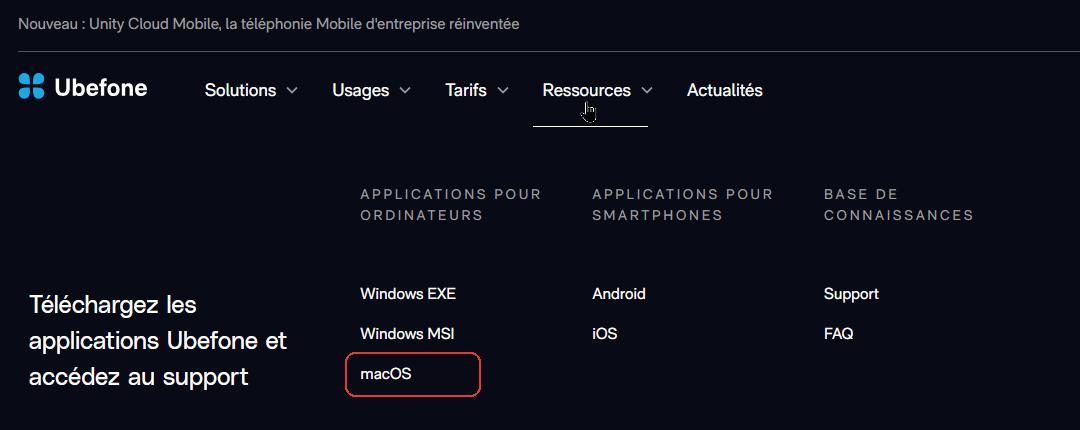
Task: Visit the Support knowledge base link
Action: tap(851, 294)
